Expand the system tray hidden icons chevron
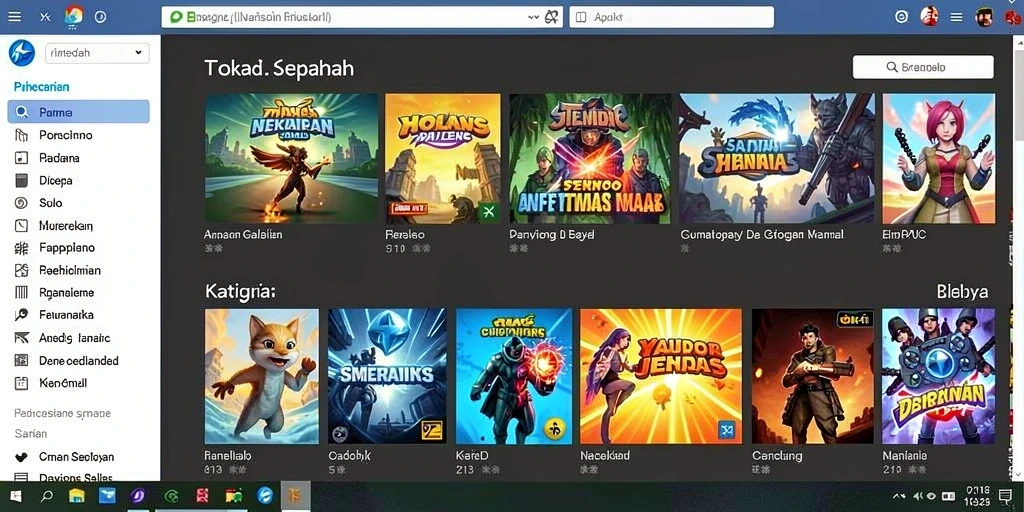This screenshot has height=512, width=1024. click(x=899, y=496)
